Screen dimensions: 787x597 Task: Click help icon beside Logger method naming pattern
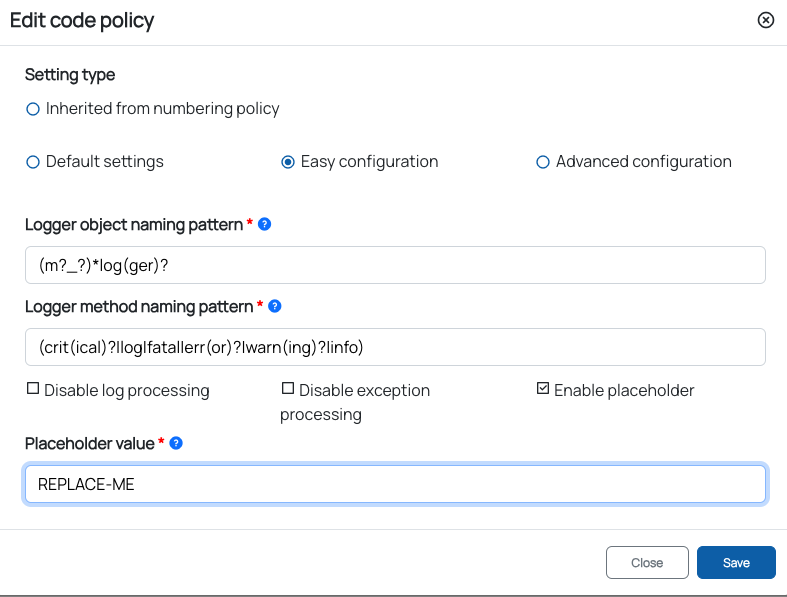(275, 306)
